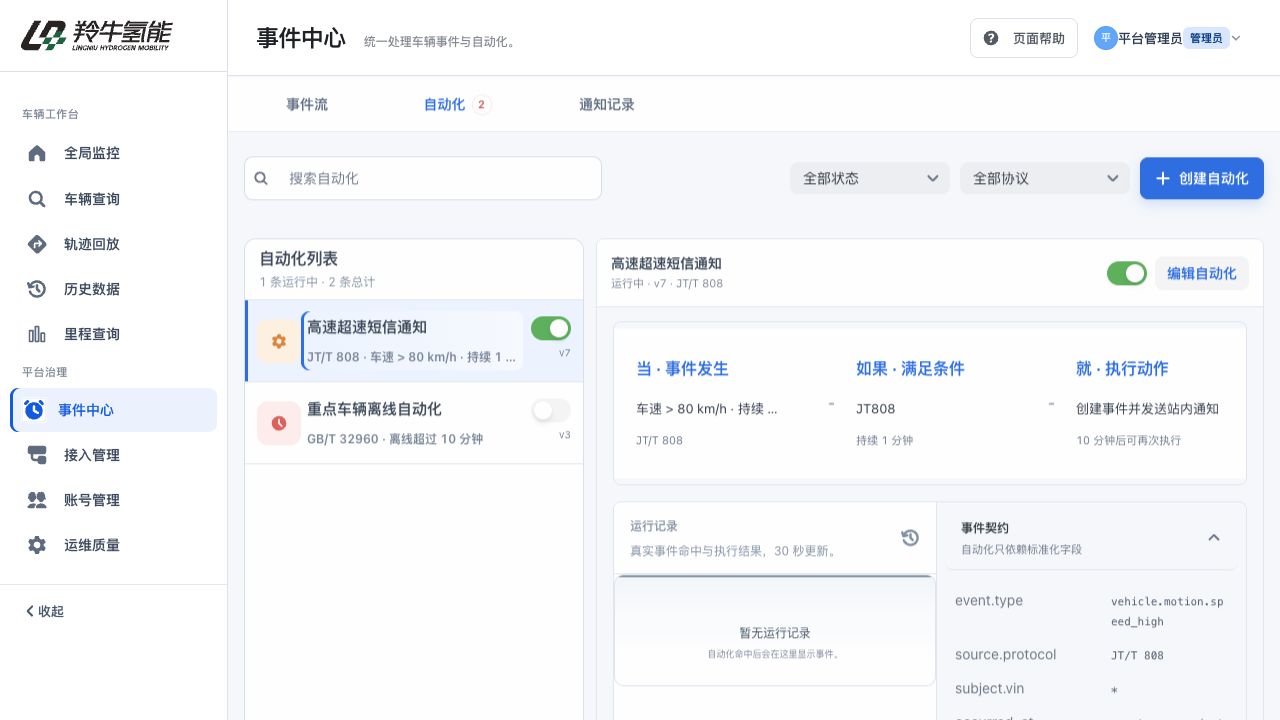
Task: Click the 自动化列表 heading
Action: [x=298, y=259]
